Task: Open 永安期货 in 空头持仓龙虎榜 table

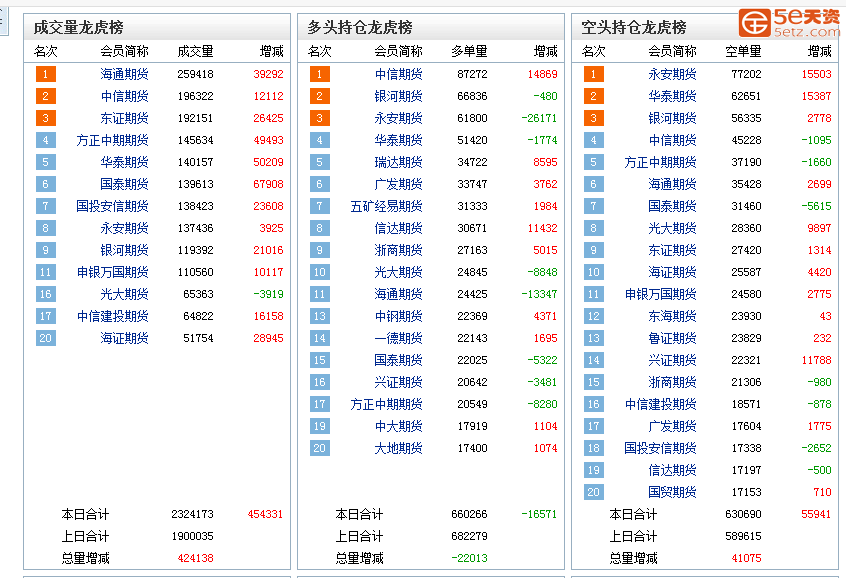Action: (672, 74)
